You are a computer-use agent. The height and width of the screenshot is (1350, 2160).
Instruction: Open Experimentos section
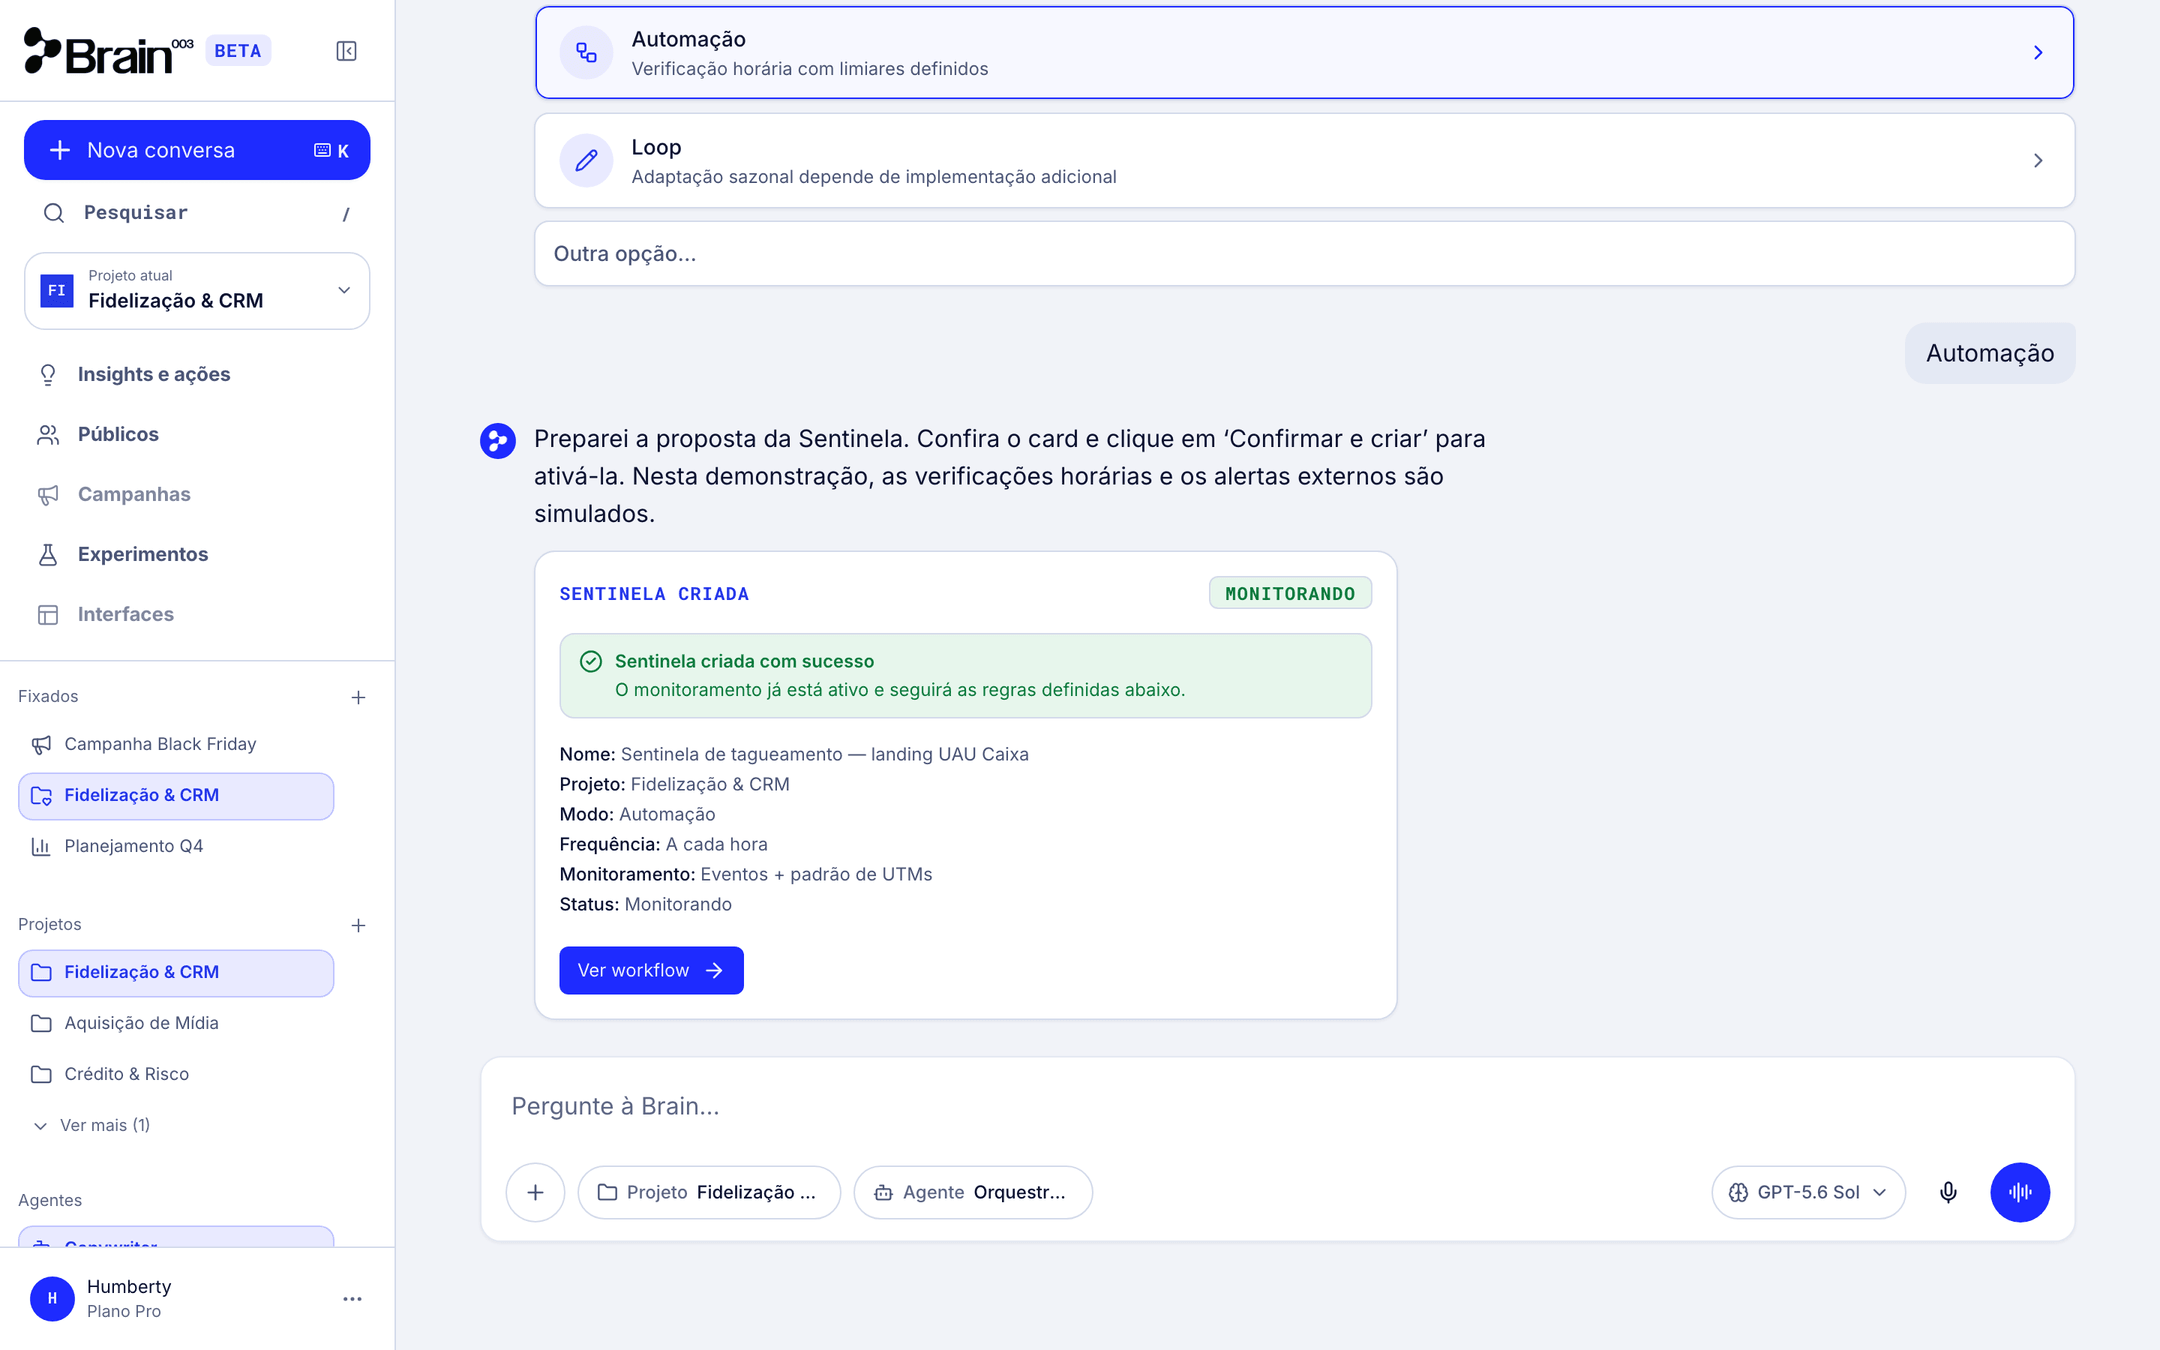pyautogui.click(x=143, y=554)
